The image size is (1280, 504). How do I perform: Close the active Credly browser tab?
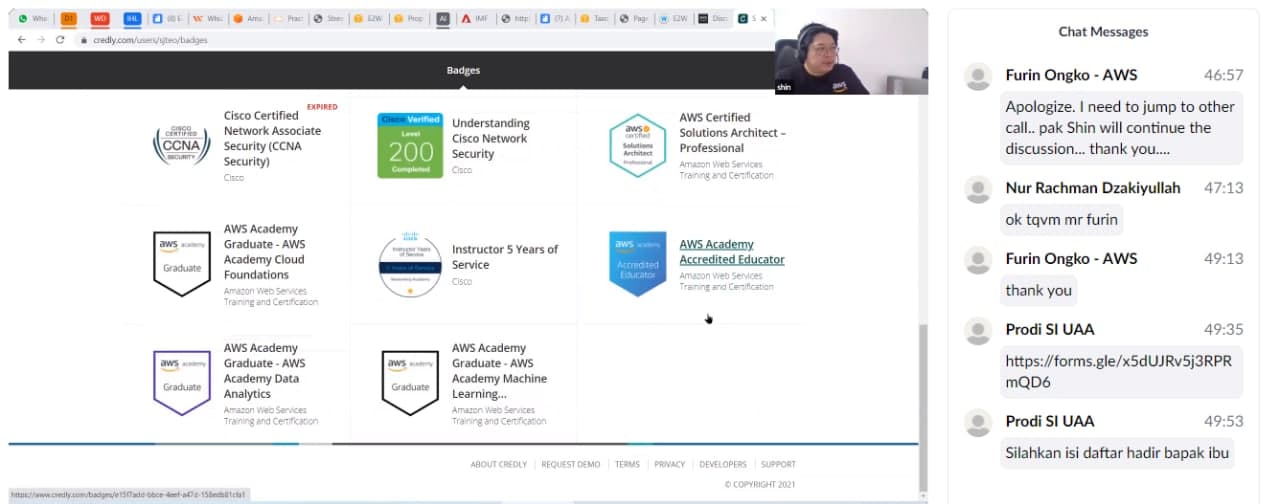(765, 18)
